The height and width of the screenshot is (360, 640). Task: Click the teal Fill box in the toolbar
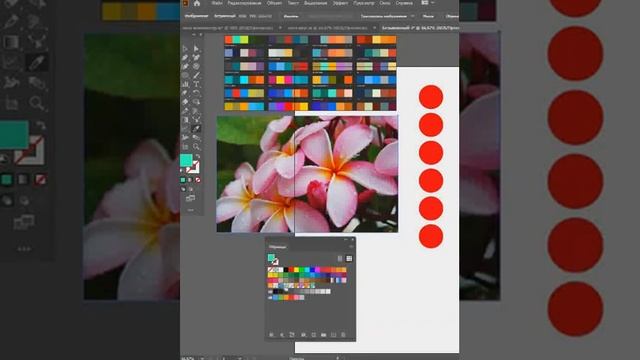tap(186, 160)
